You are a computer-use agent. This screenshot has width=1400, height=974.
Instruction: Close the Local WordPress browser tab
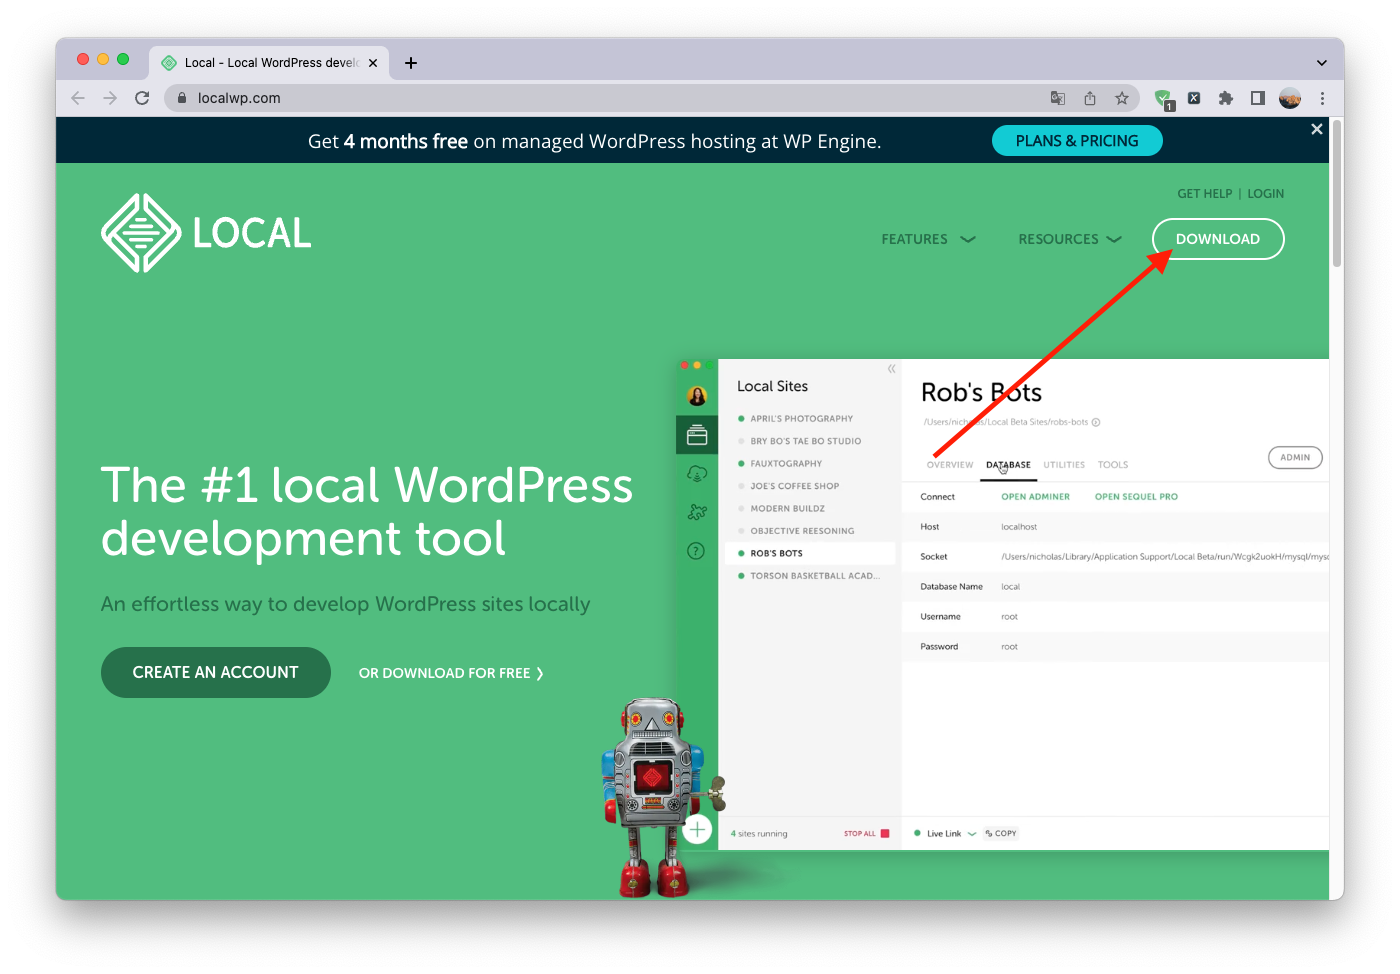click(373, 63)
